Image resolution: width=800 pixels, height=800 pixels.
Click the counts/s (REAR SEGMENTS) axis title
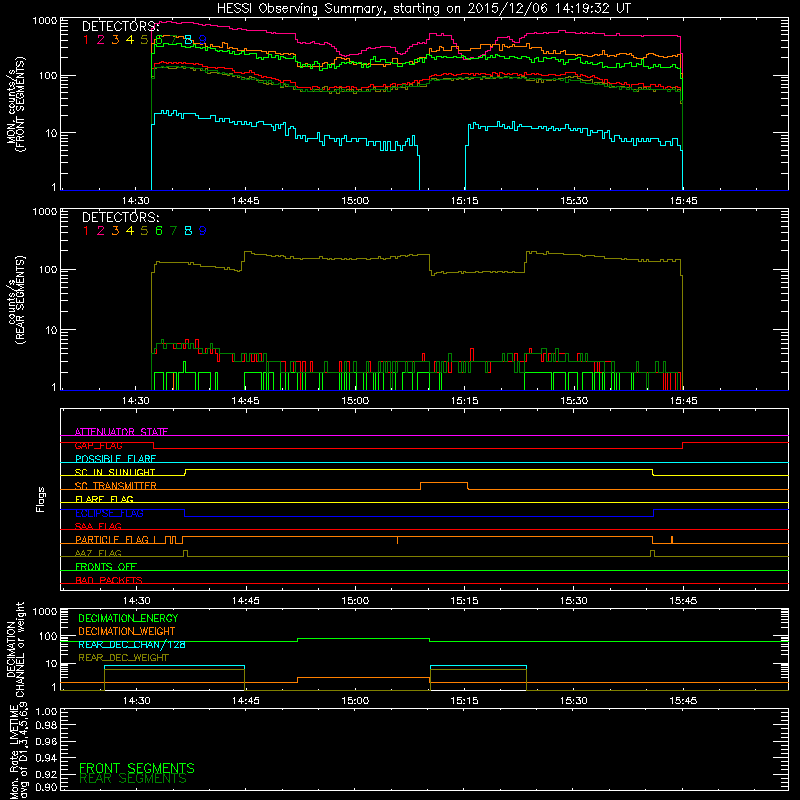[15, 300]
